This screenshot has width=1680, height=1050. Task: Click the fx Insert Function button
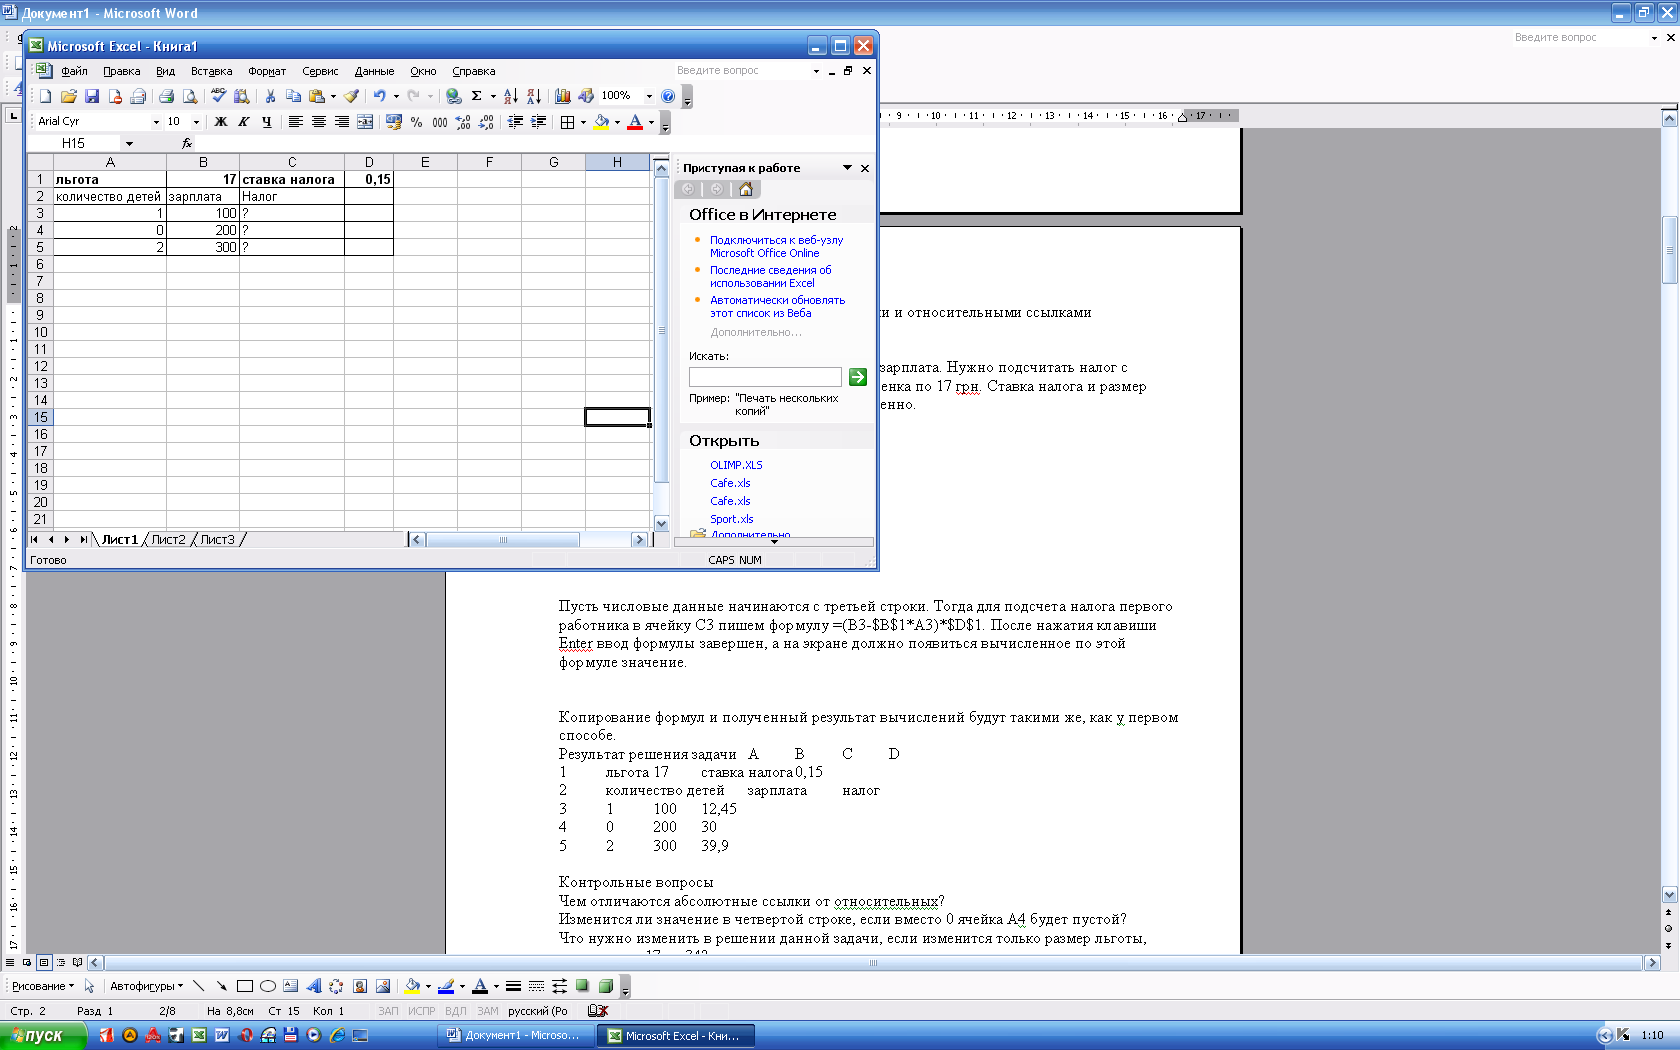(187, 143)
